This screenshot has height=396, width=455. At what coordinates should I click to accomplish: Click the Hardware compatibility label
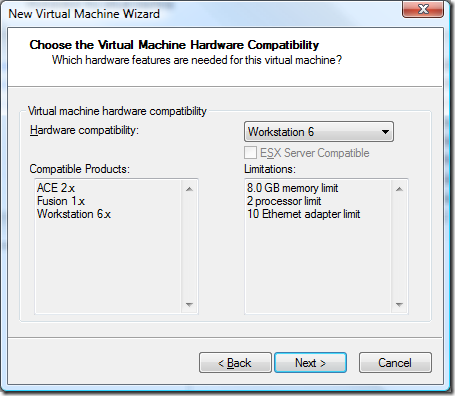click(x=84, y=130)
